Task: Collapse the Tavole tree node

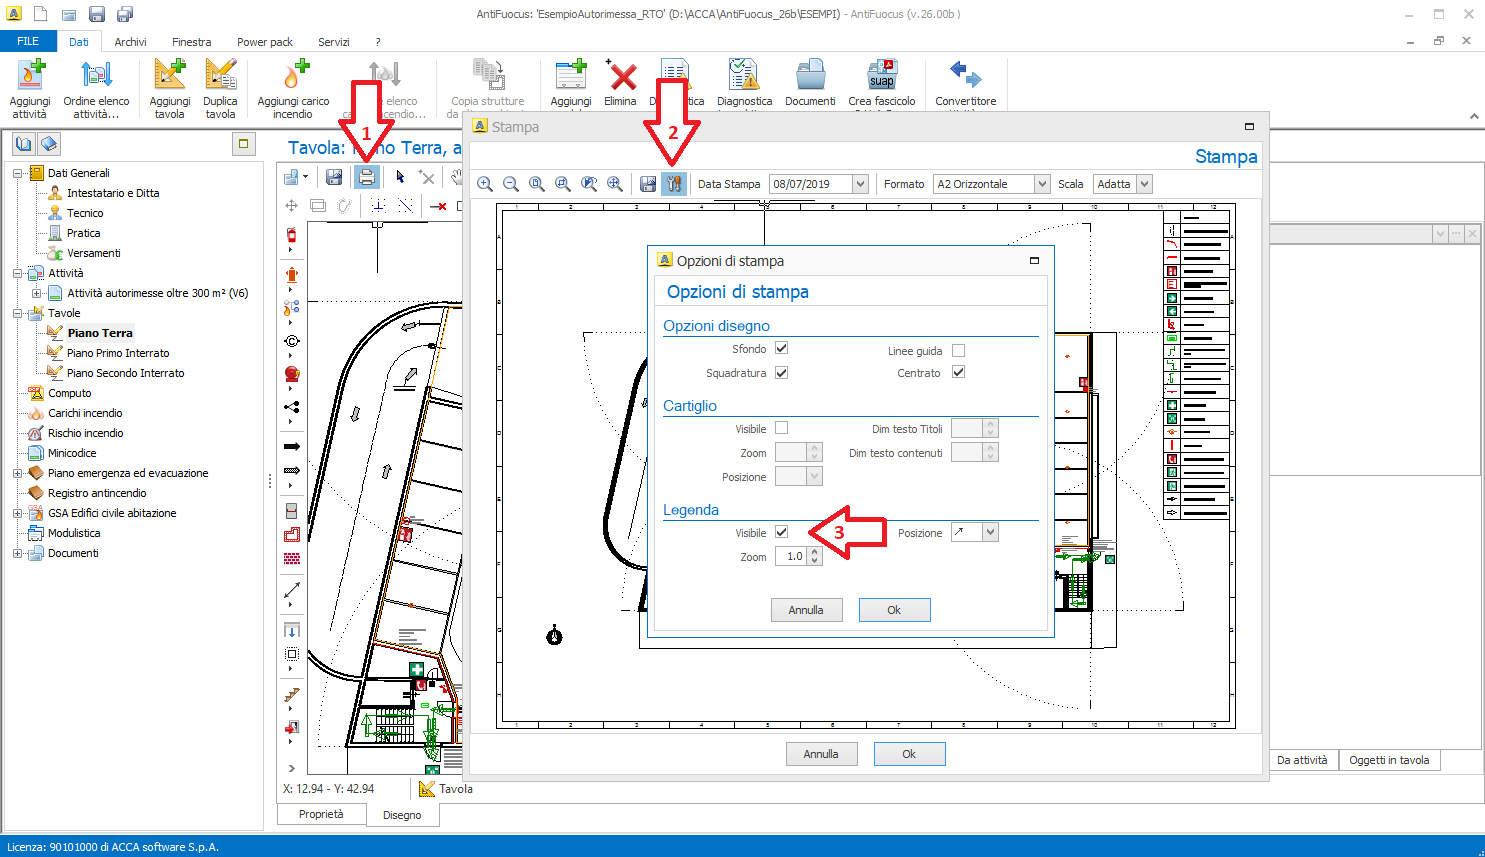Action: pyautogui.click(x=17, y=313)
